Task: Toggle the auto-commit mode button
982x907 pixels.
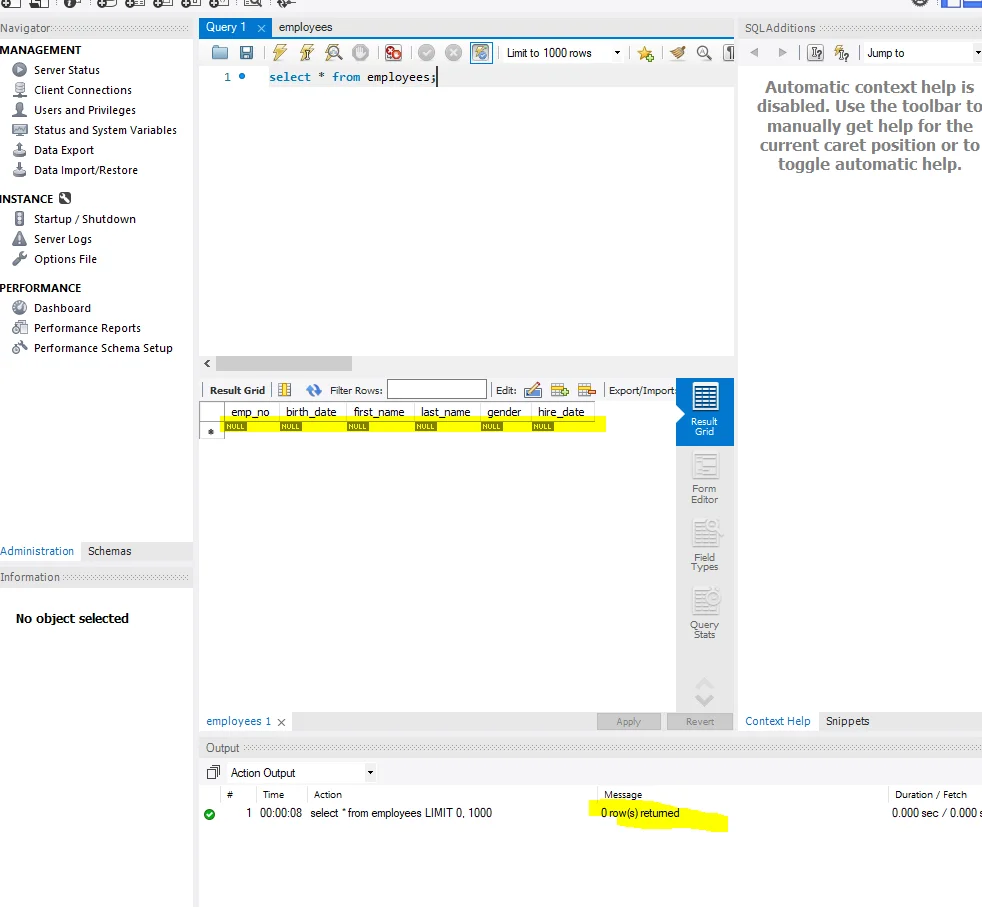Action: point(480,53)
